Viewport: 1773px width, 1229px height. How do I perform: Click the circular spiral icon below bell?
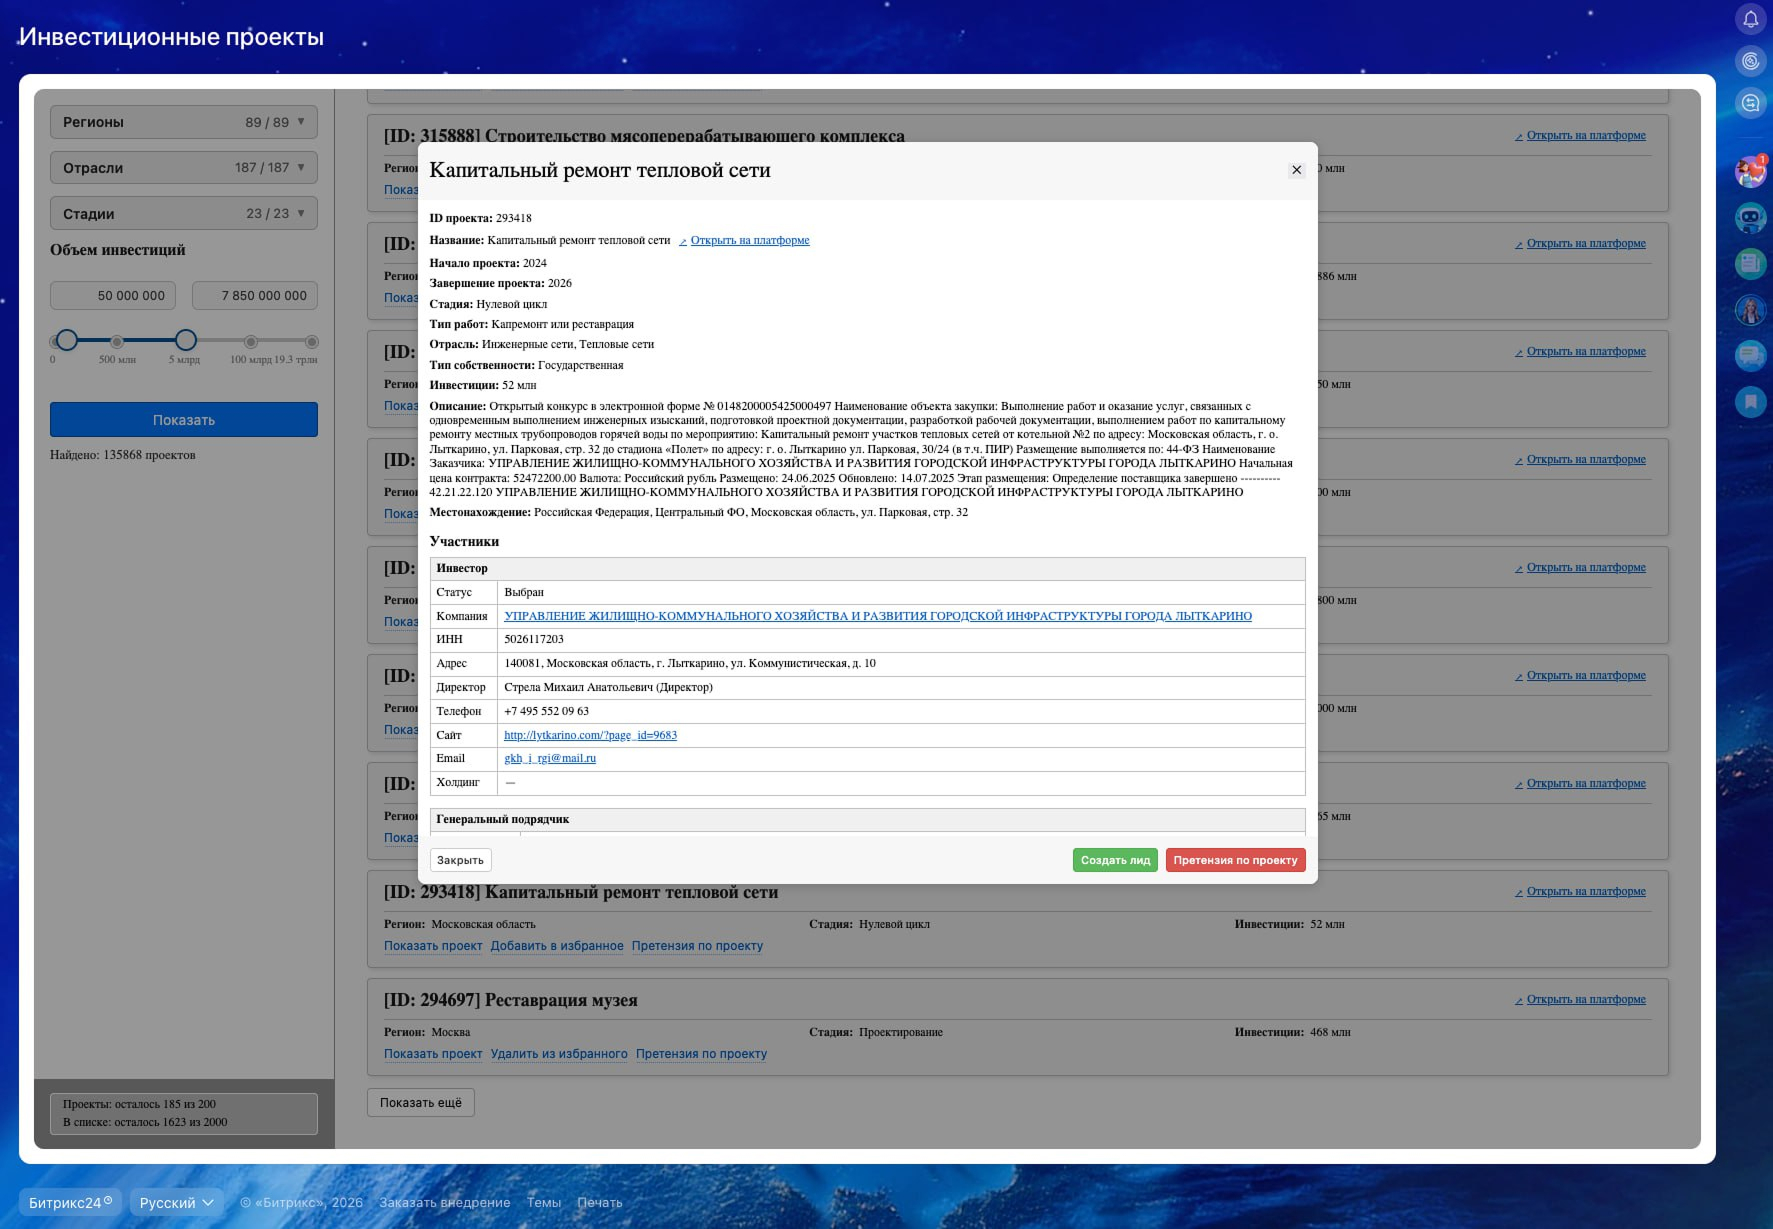click(x=1750, y=61)
